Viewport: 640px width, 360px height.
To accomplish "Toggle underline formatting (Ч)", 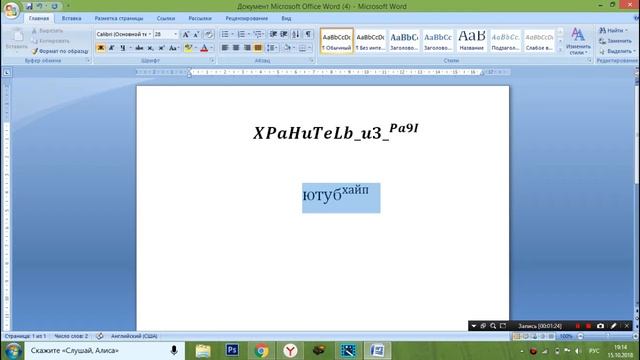I will pyautogui.click(x=122, y=48).
